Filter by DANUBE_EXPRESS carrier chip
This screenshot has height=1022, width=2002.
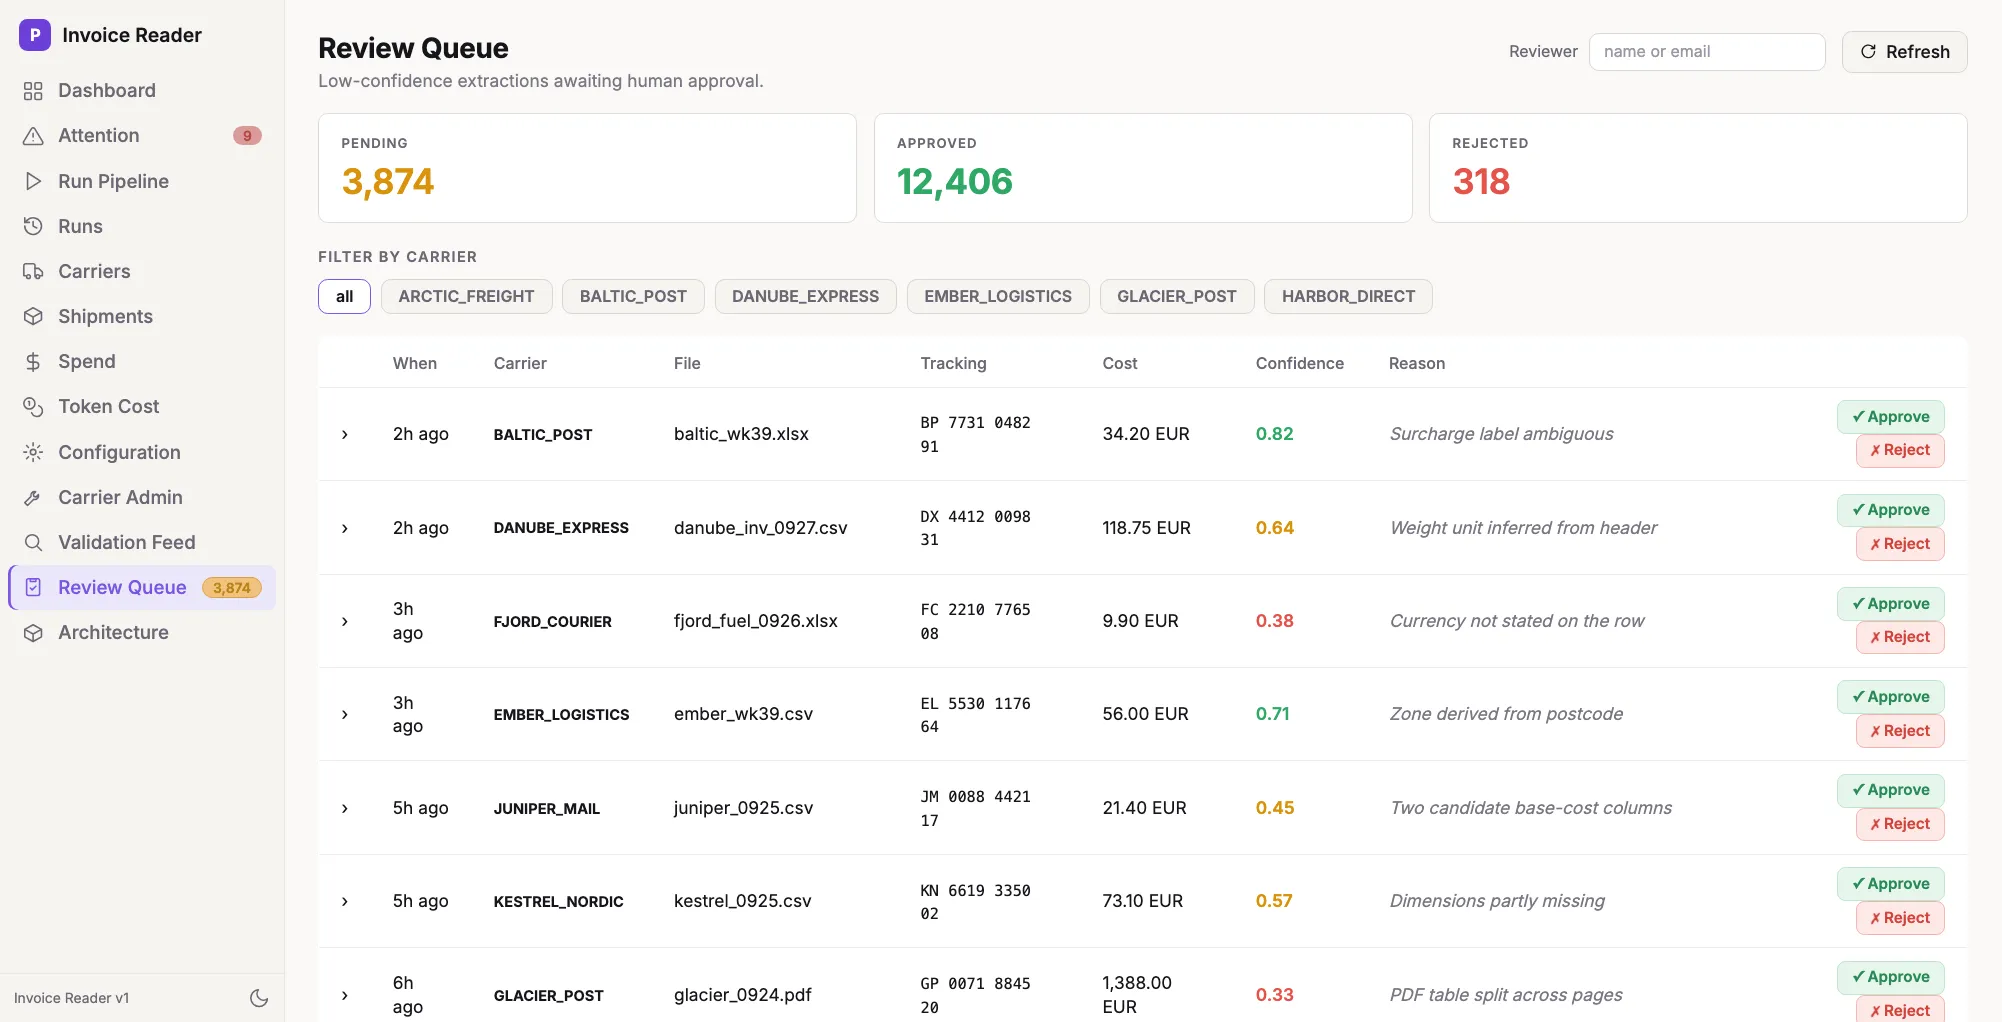pyautogui.click(x=805, y=296)
